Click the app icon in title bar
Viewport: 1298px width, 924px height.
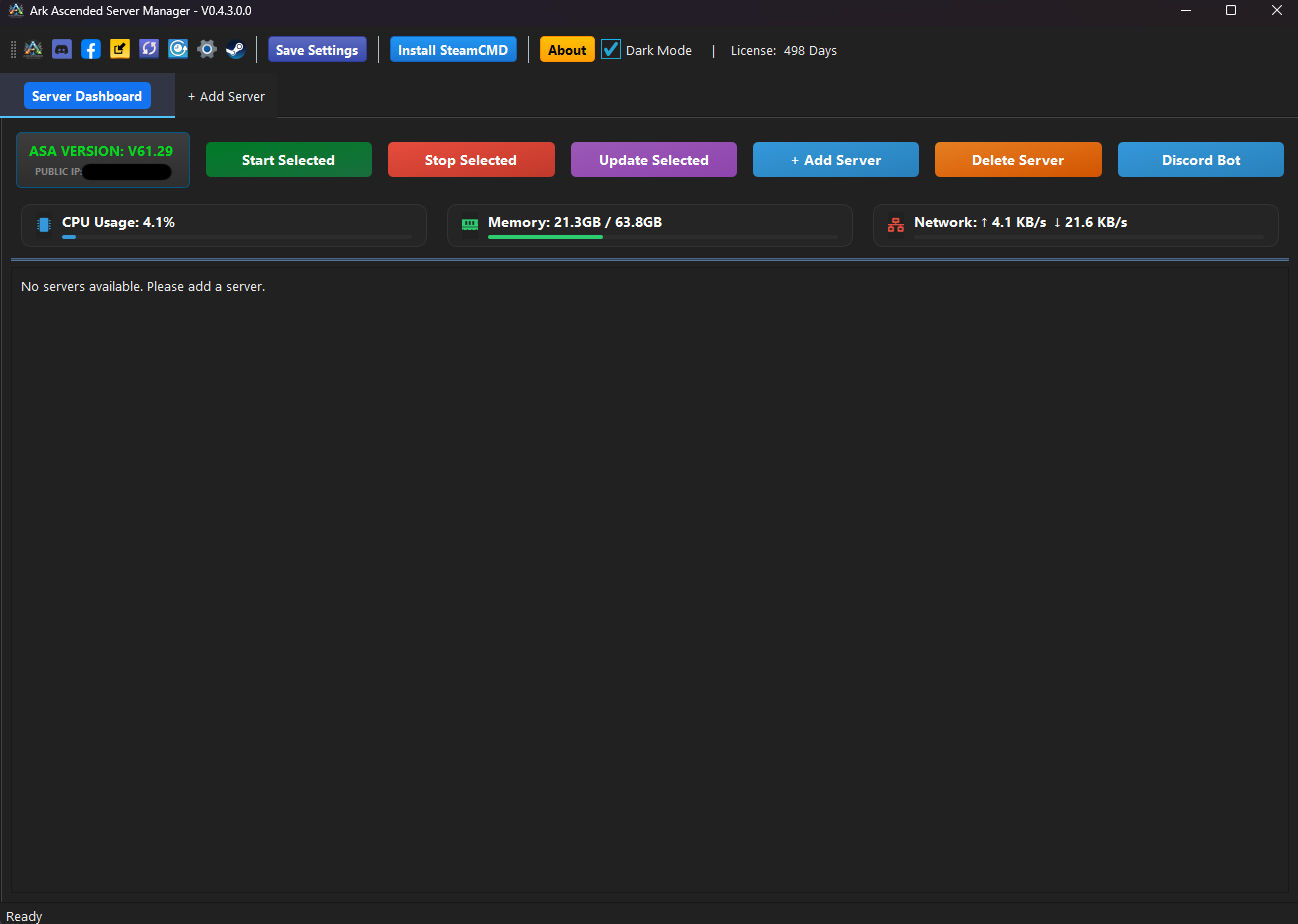(16, 10)
